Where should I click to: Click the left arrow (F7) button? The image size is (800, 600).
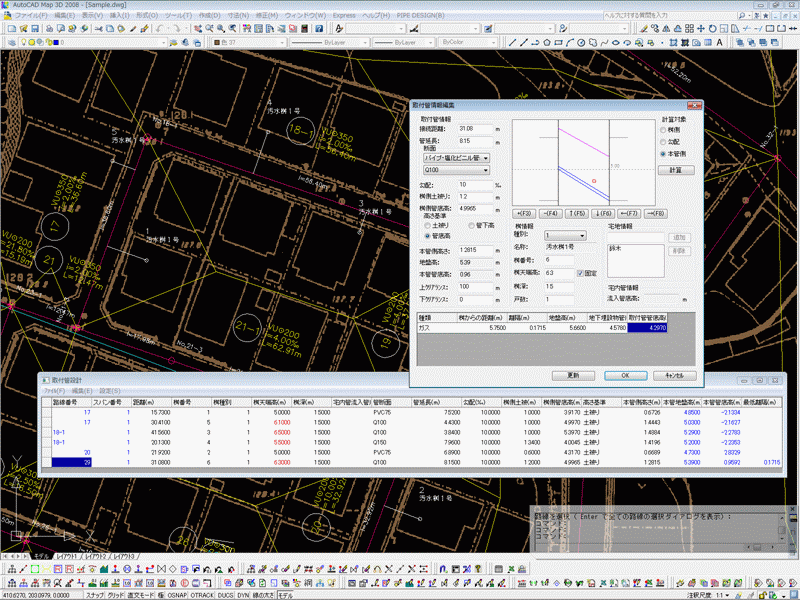pyautogui.click(x=629, y=213)
